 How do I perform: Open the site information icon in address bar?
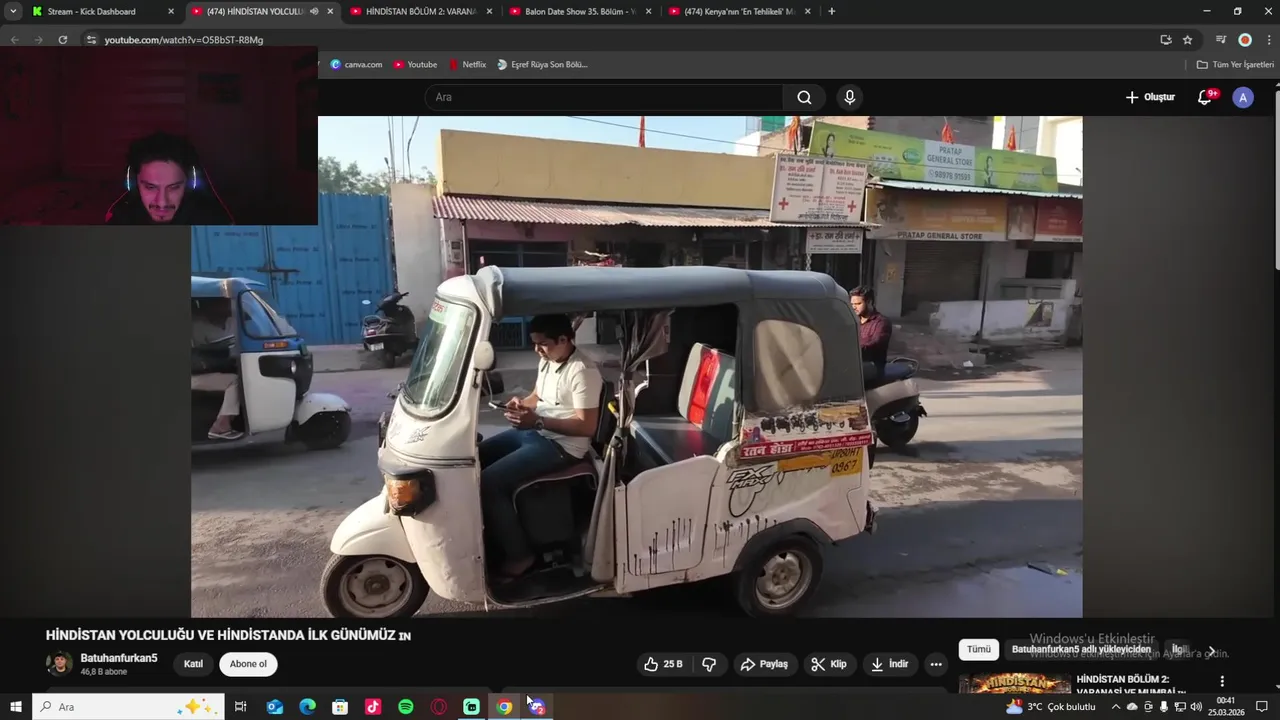(91, 39)
